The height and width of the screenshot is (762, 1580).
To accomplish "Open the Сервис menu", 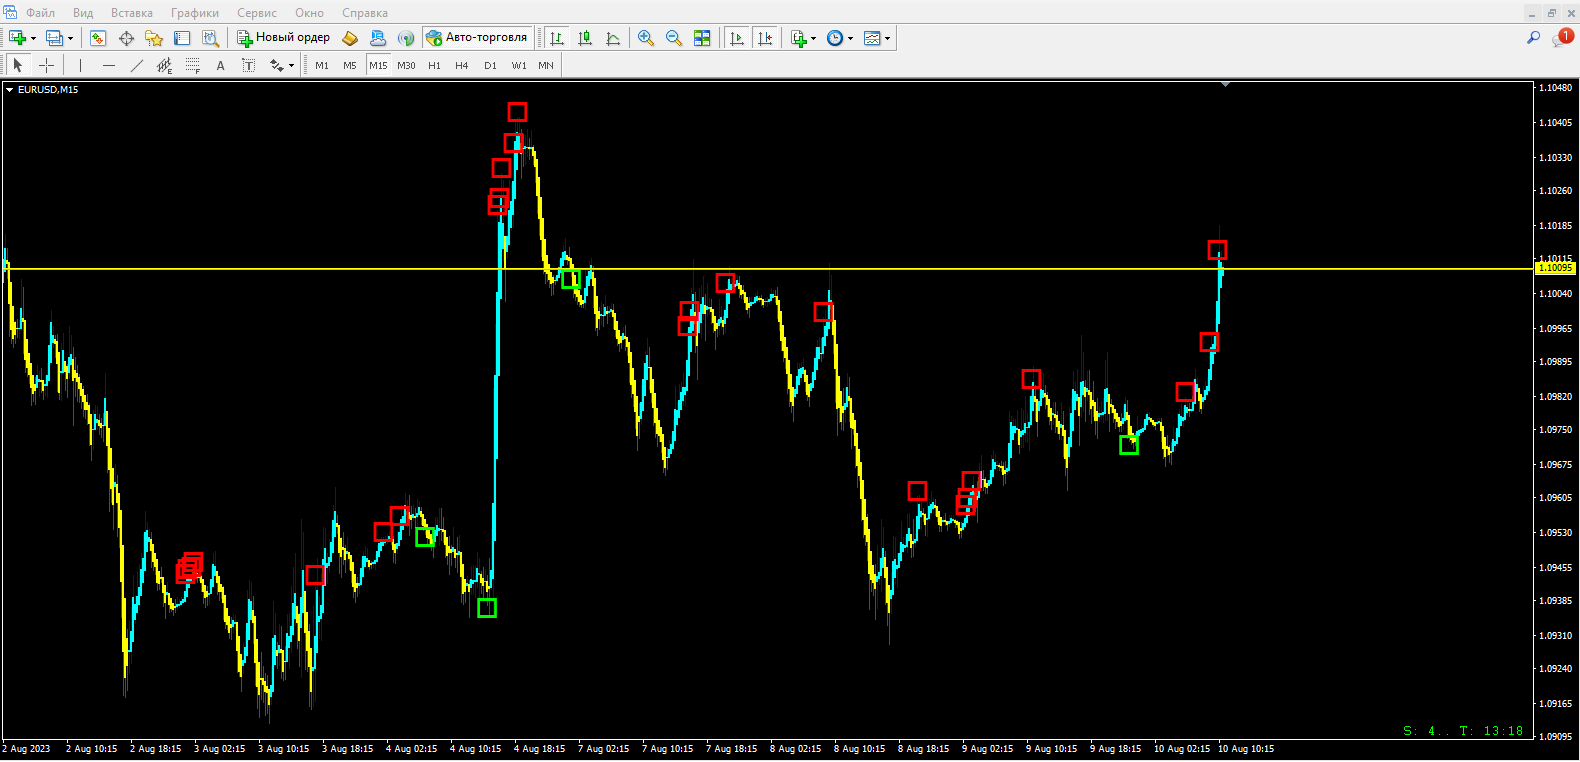I will click(x=257, y=13).
